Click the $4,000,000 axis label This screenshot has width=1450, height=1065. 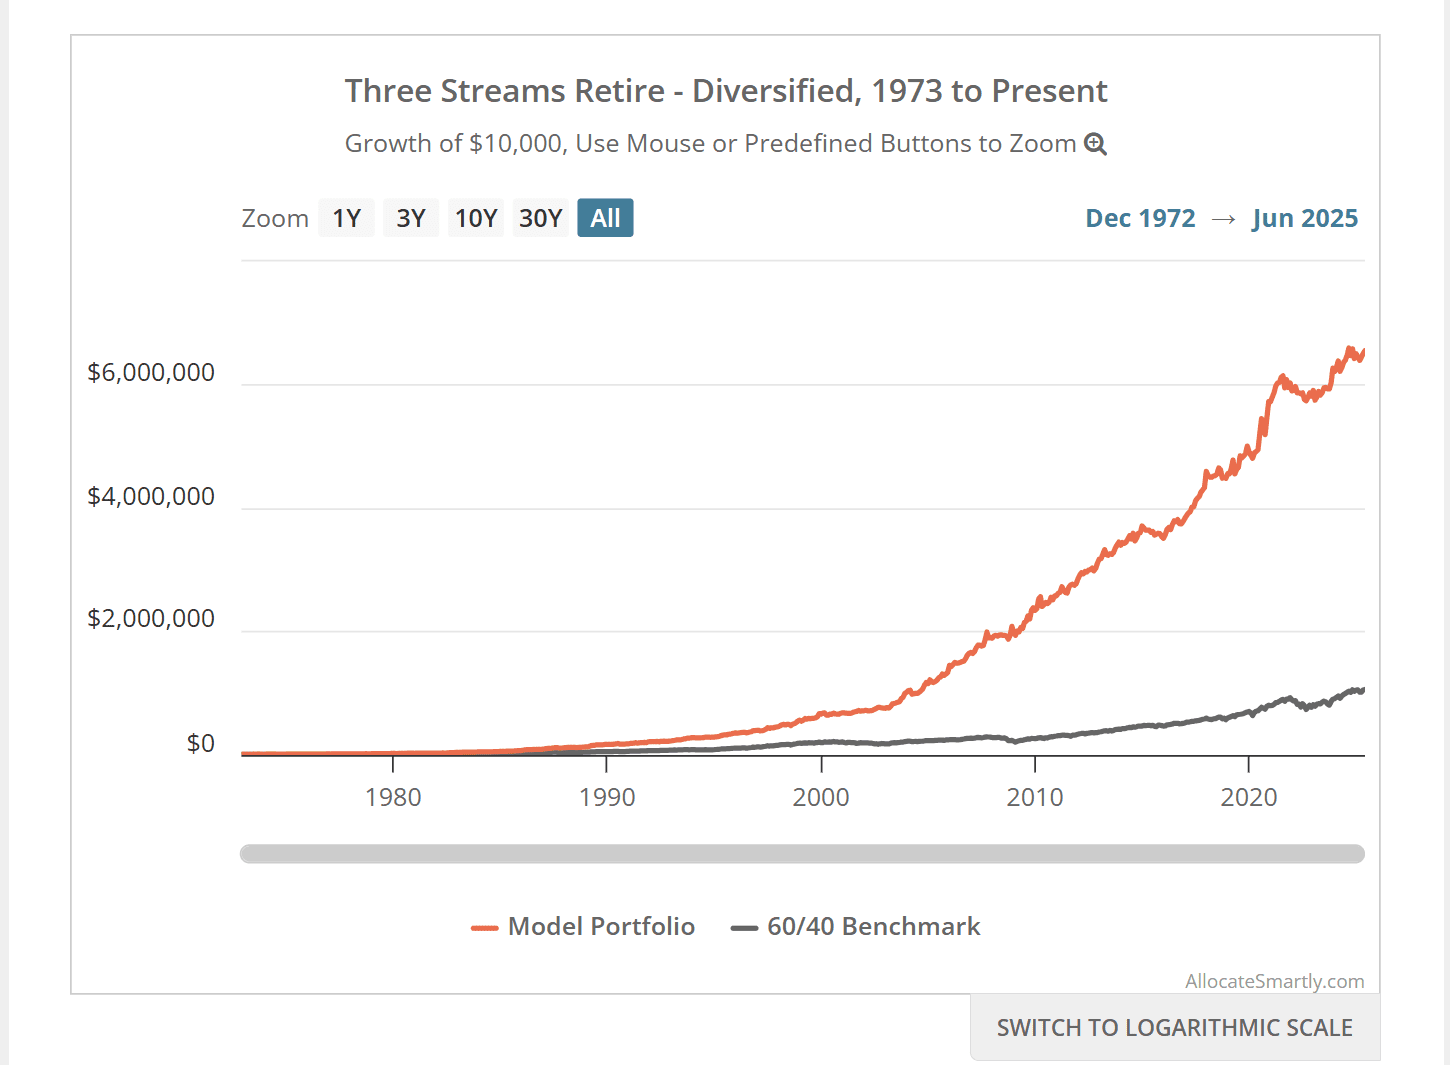coord(151,496)
